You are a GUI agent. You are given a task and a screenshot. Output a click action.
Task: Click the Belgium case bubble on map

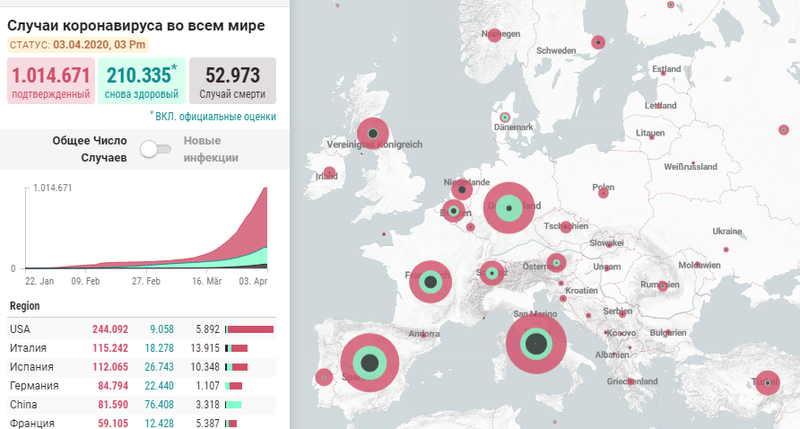454,211
